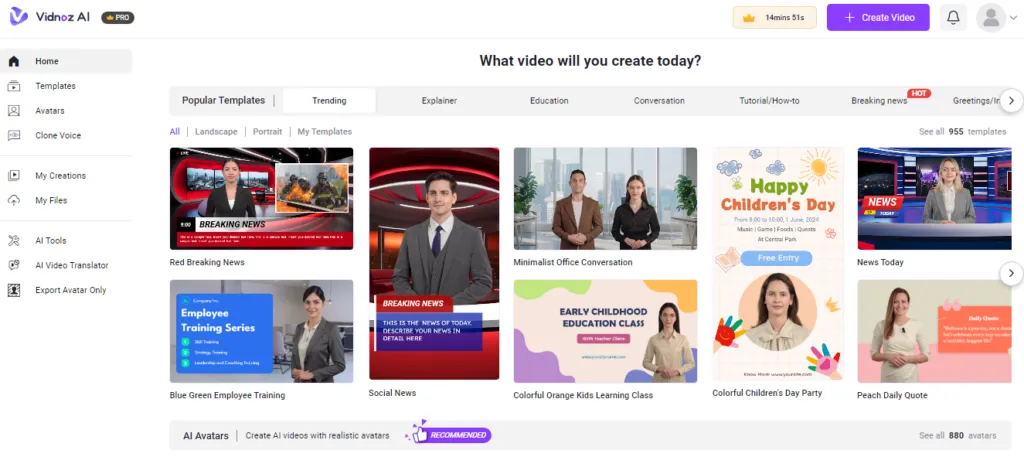Filter templates by Portrait
Image resolution: width=1024 pixels, height=457 pixels.
pos(268,132)
